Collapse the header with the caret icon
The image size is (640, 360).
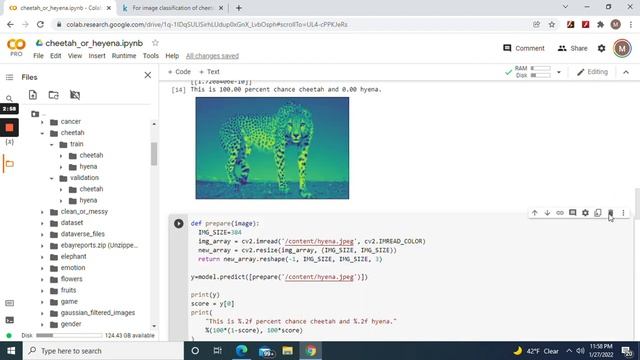626,72
